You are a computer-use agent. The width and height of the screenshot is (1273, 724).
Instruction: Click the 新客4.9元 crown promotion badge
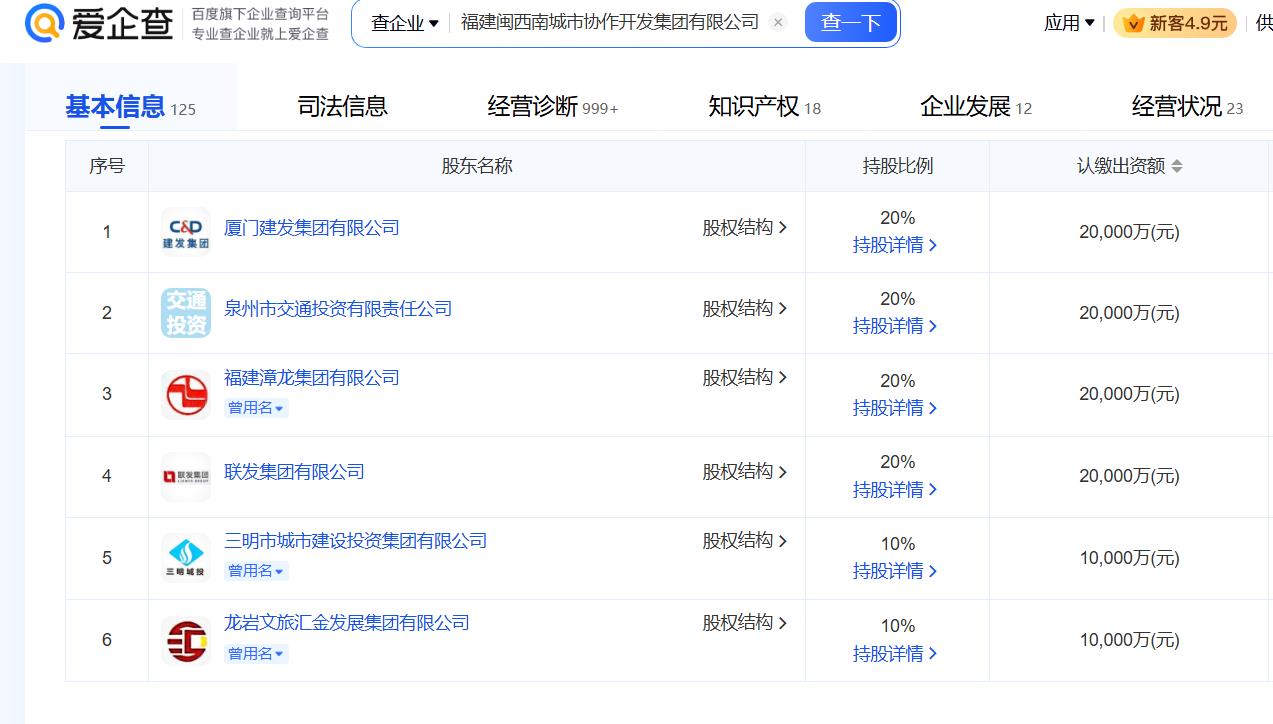[1175, 23]
